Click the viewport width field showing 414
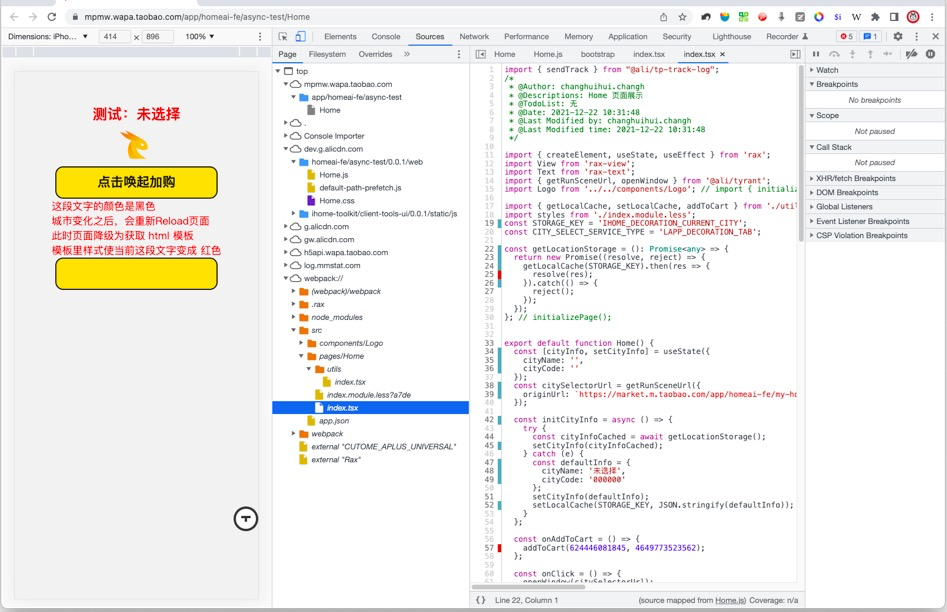Image resolution: width=947 pixels, height=612 pixels. (x=115, y=37)
